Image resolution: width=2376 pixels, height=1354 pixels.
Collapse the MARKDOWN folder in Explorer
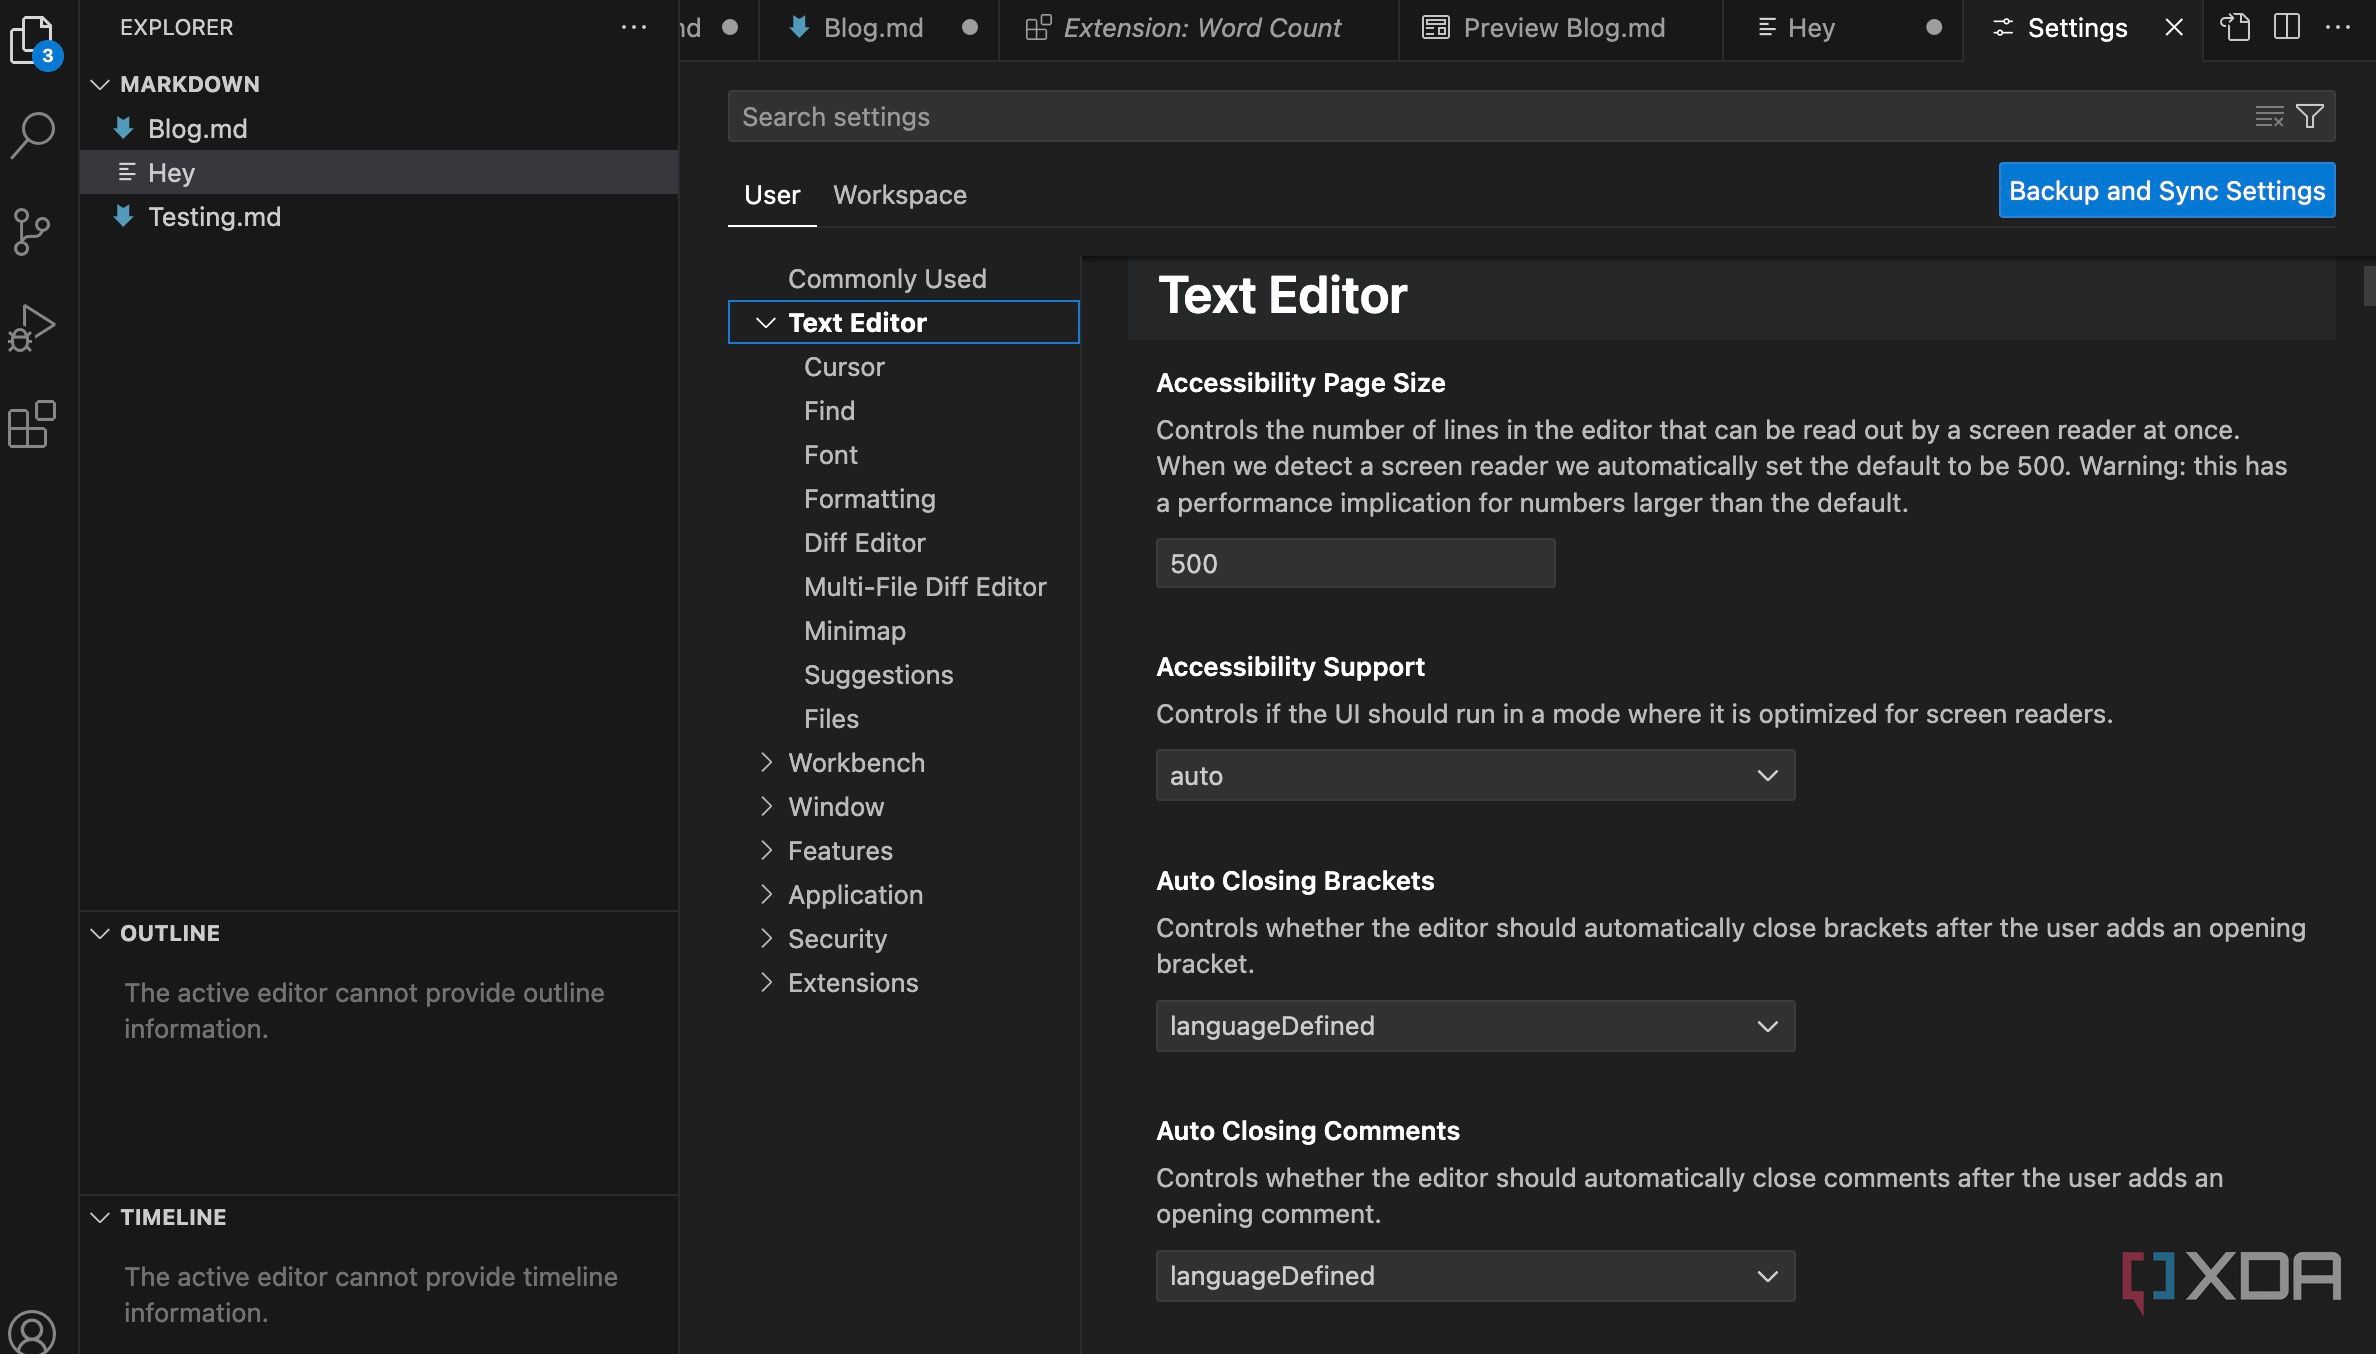coord(100,84)
